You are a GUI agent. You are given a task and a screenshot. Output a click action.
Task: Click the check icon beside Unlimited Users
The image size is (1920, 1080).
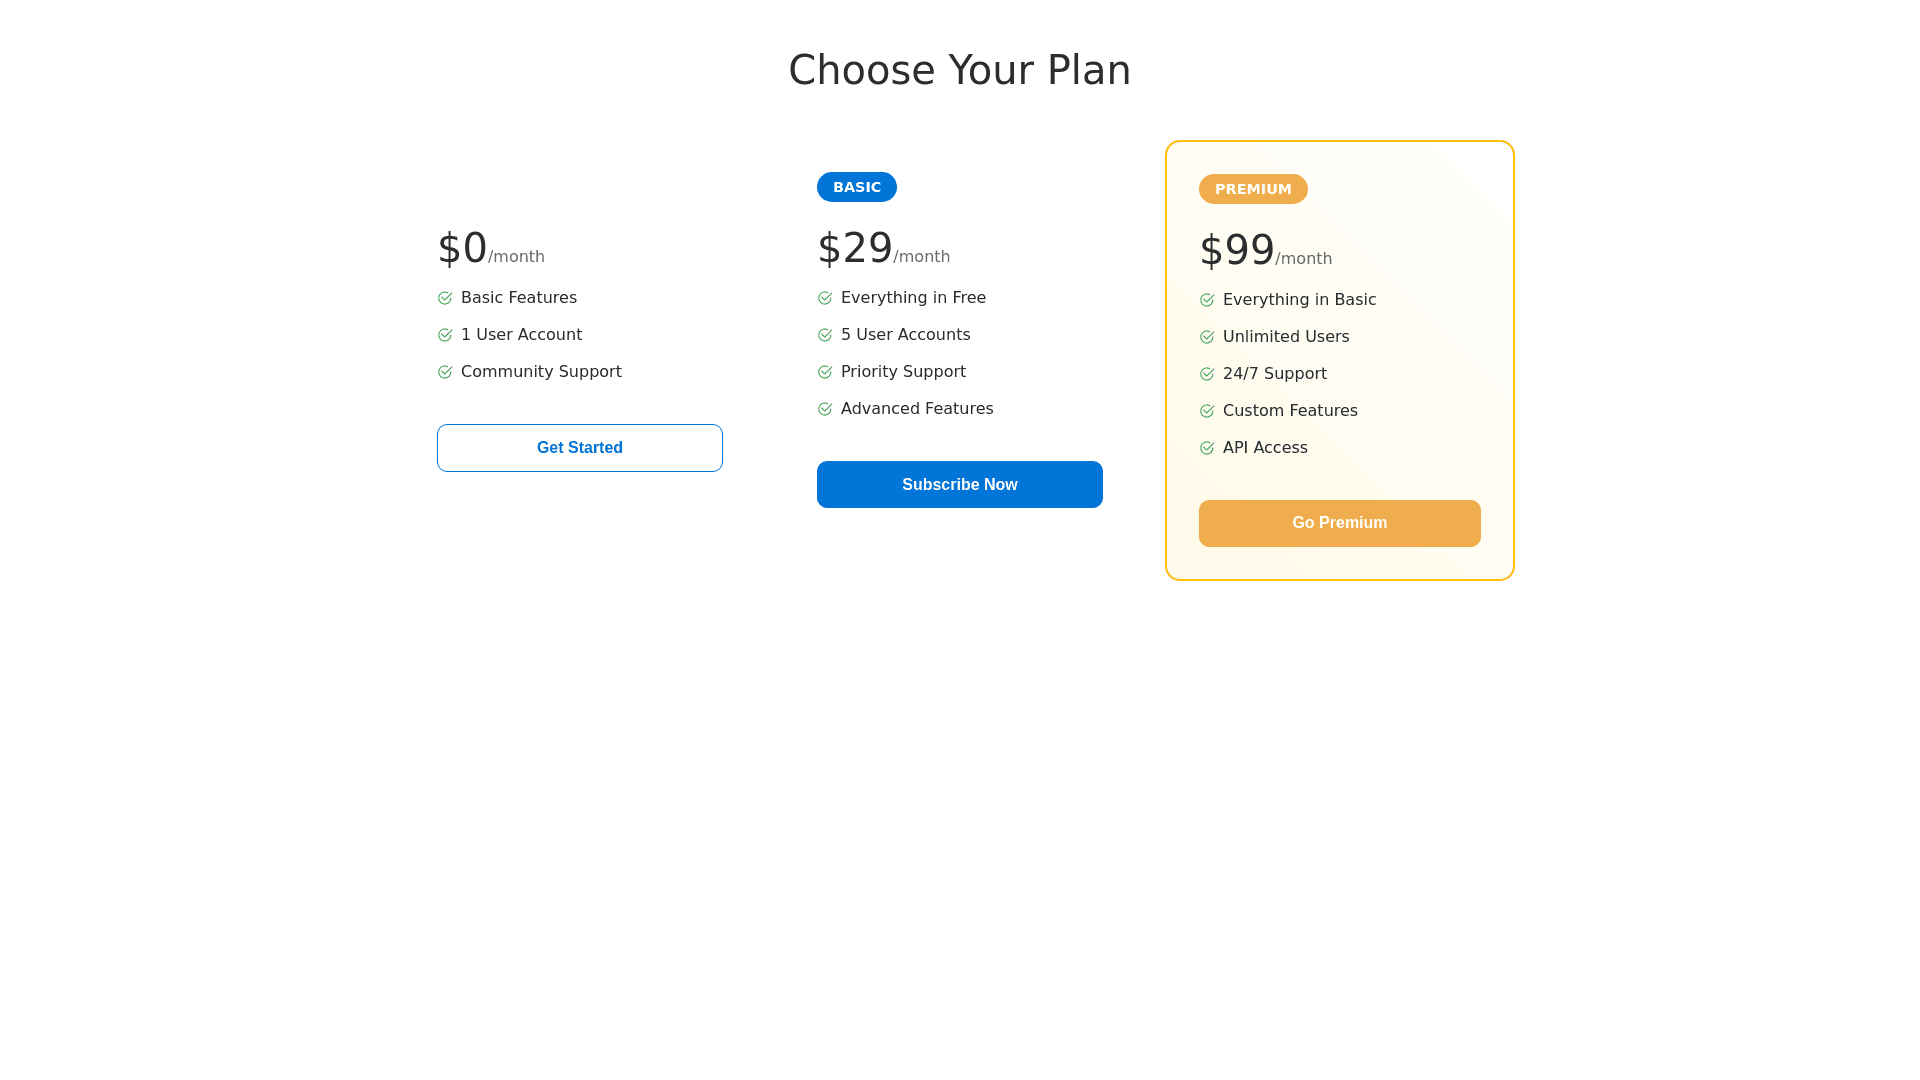click(x=1207, y=337)
